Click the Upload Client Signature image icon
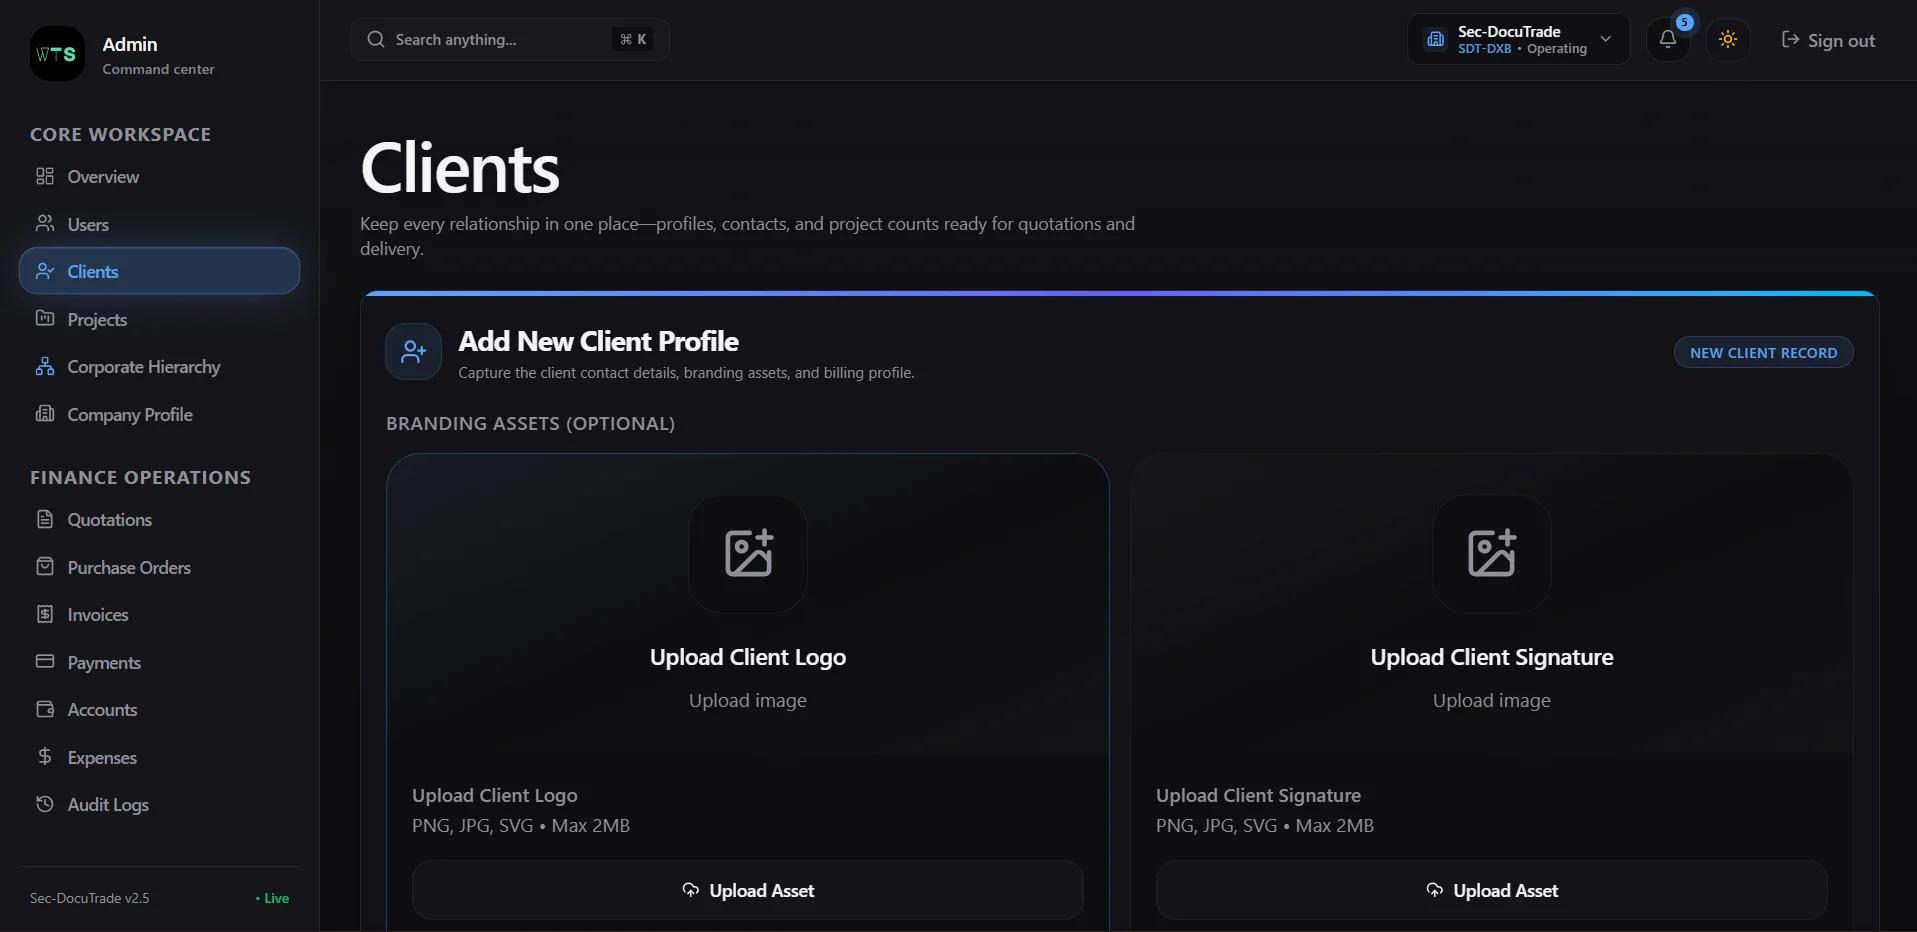This screenshot has width=1917, height=932. tap(1491, 554)
